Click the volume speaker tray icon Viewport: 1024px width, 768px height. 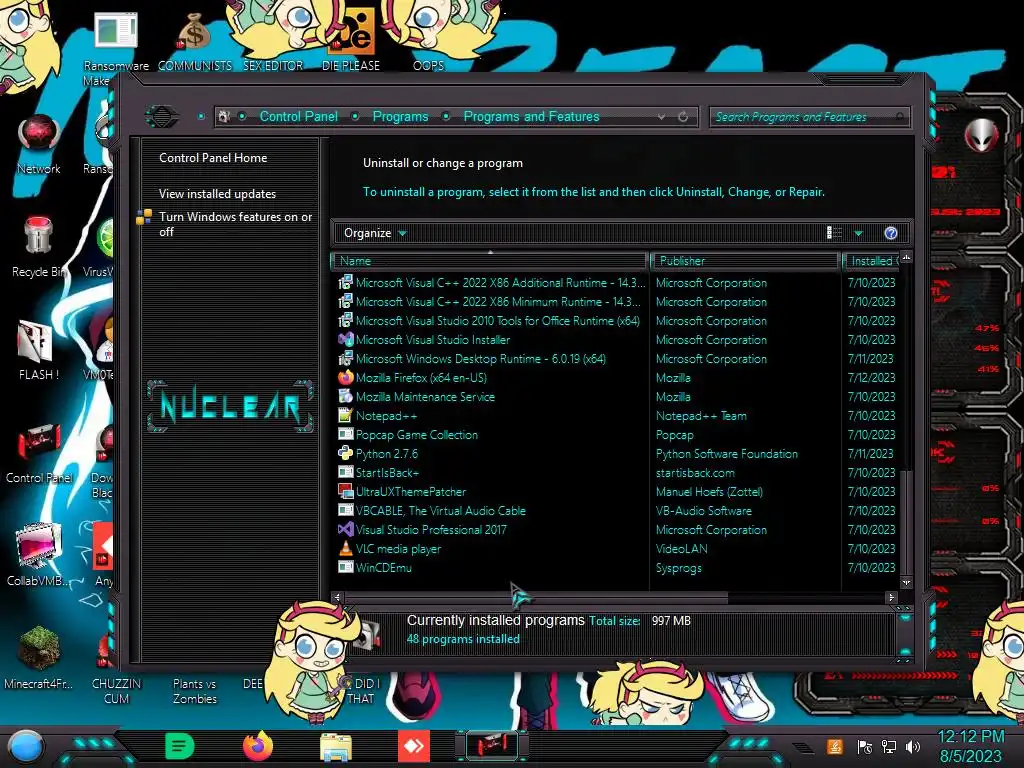[913, 746]
